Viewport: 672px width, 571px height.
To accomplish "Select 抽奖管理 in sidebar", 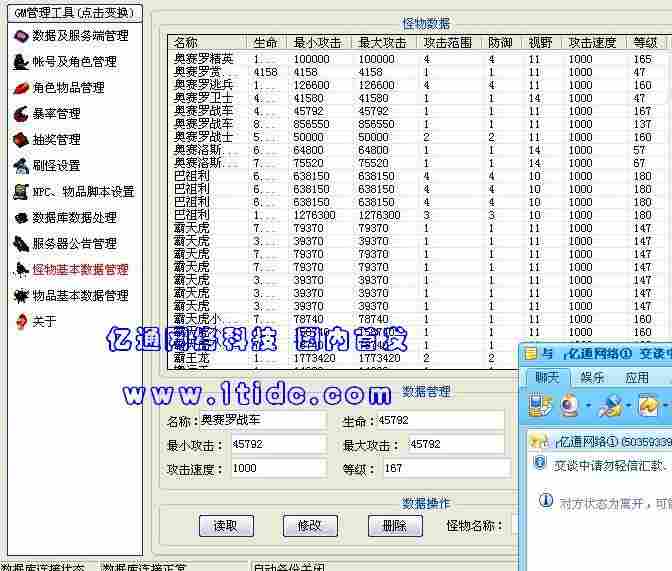I will click(x=56, y=140).
